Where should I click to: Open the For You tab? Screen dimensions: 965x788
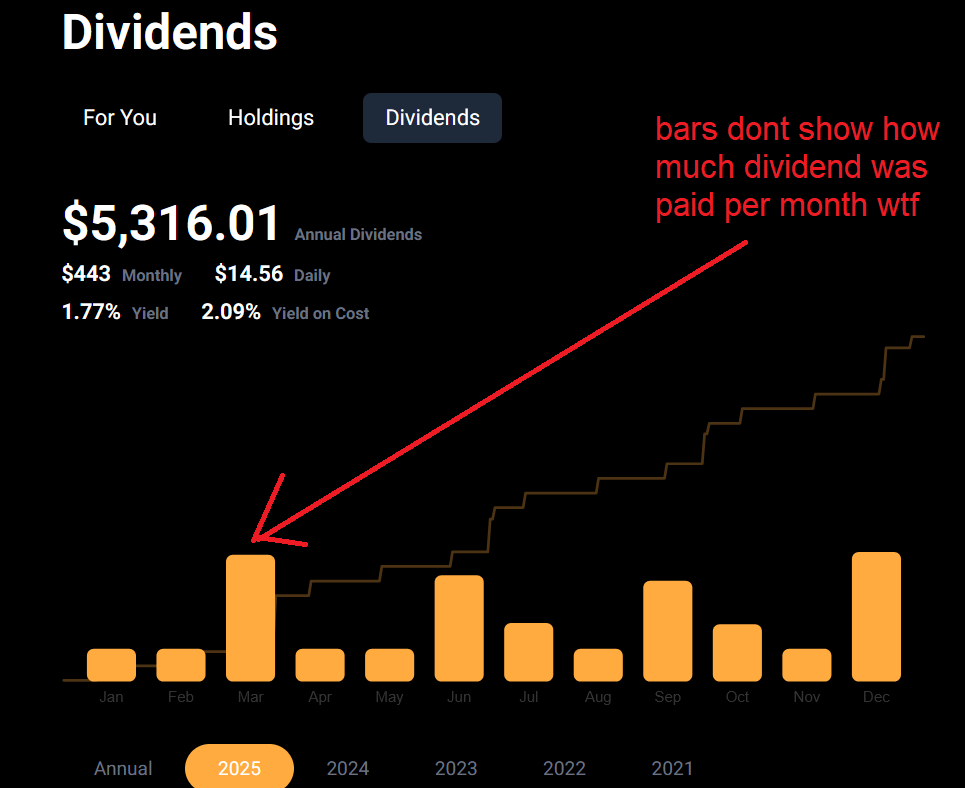(x=120, y=118)
